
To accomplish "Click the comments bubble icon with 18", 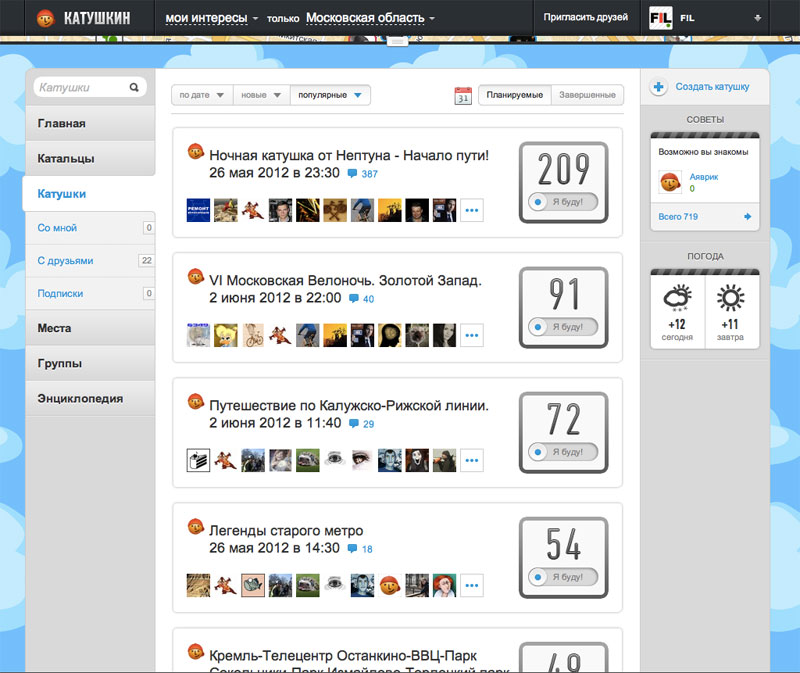I will point(352,549).
